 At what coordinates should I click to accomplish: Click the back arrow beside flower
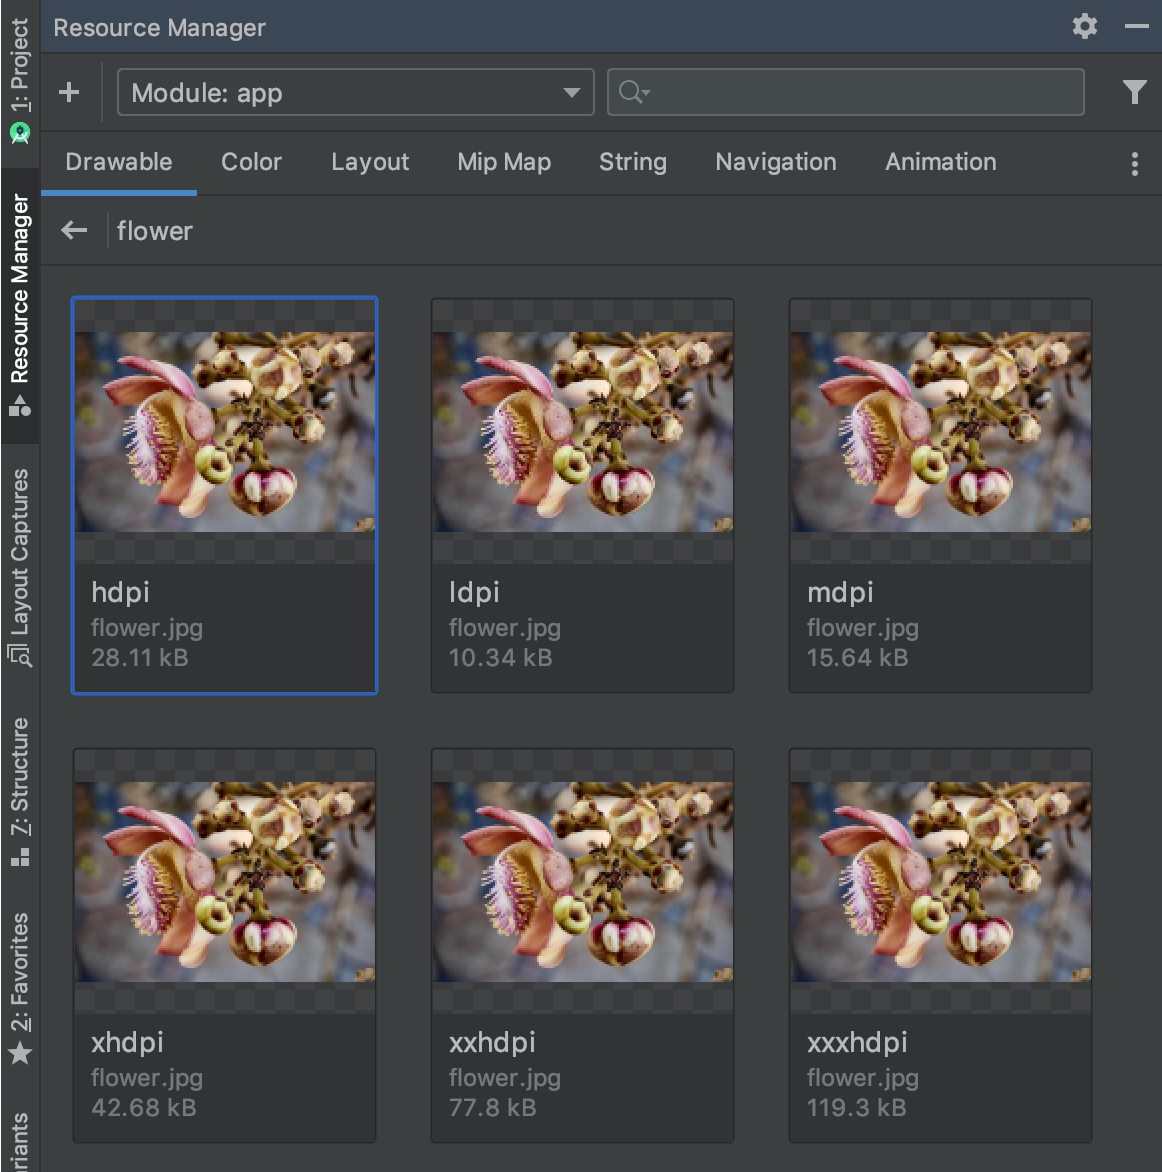tap(74, 231)
